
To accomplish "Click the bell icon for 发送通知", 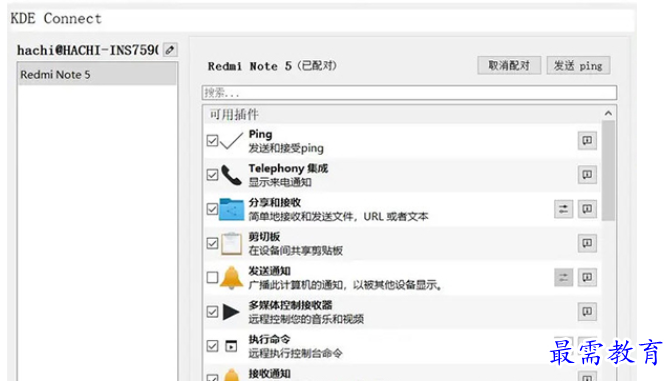I will pyautogui.click(x=232, y=277).
